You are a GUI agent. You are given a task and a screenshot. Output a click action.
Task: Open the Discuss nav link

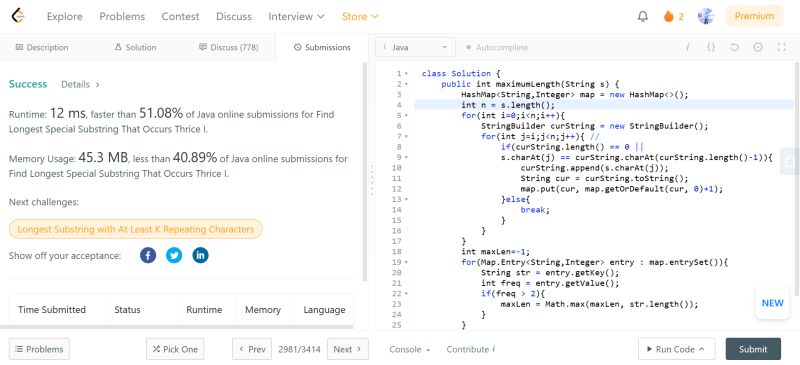[234, 16]
